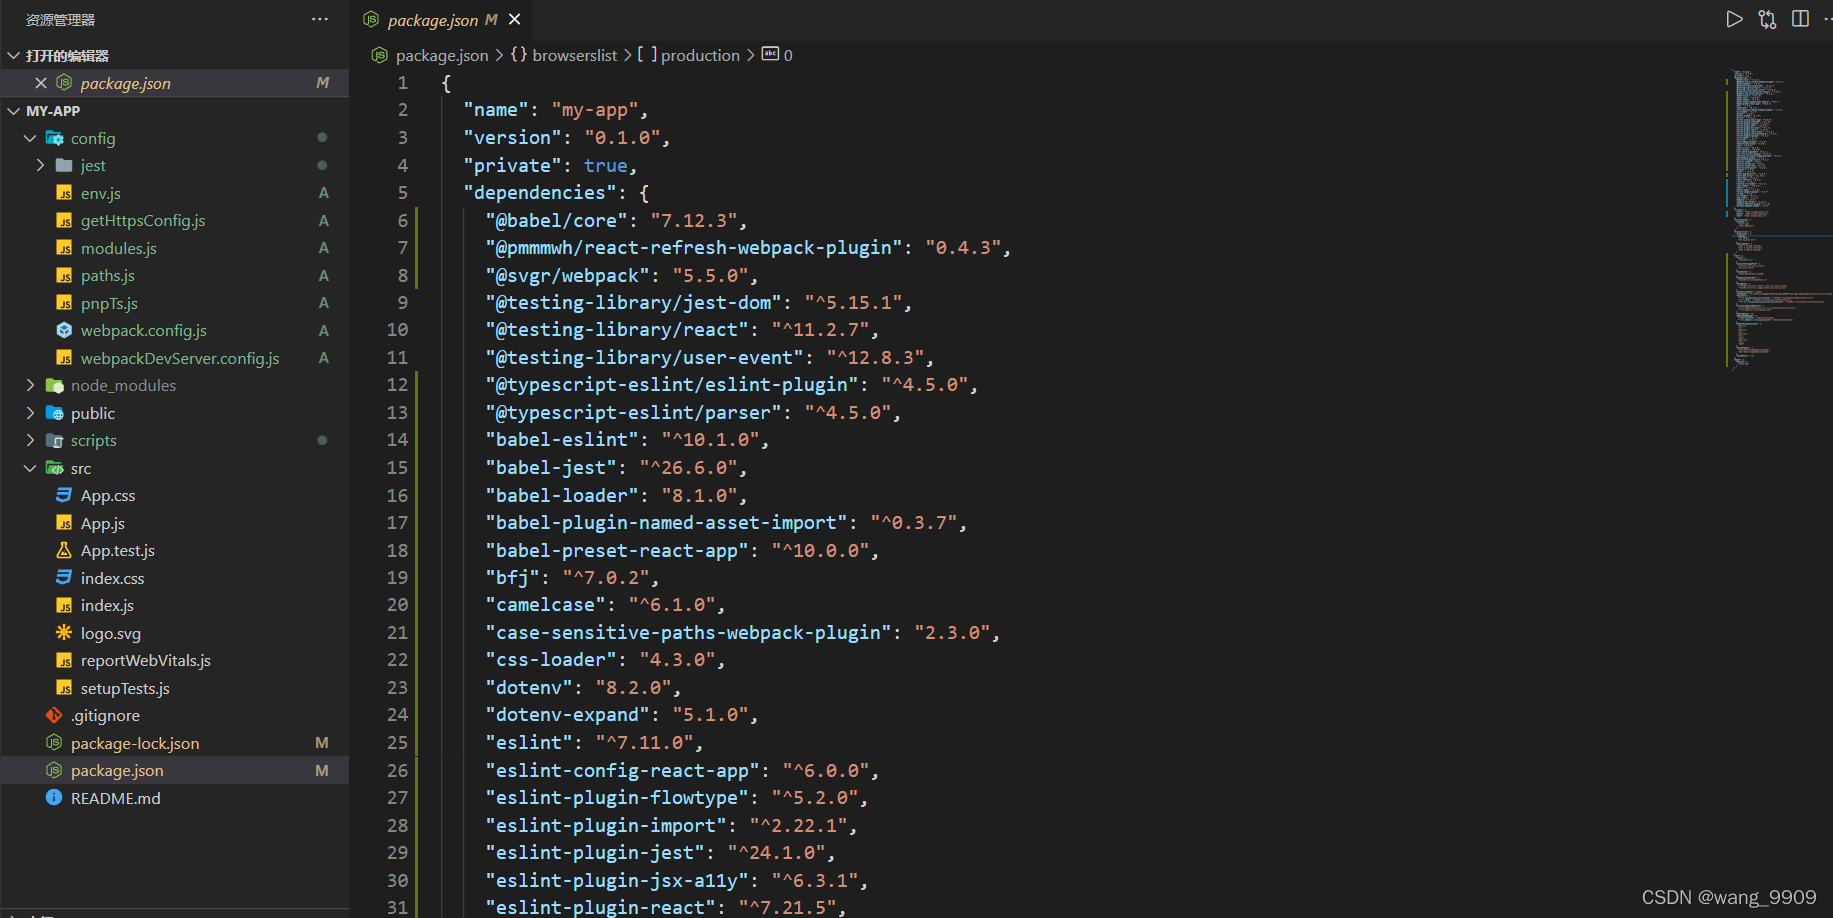Click the node_modules folder icon
Viewport: 1833px width, 918px height.
pos(54,385)
